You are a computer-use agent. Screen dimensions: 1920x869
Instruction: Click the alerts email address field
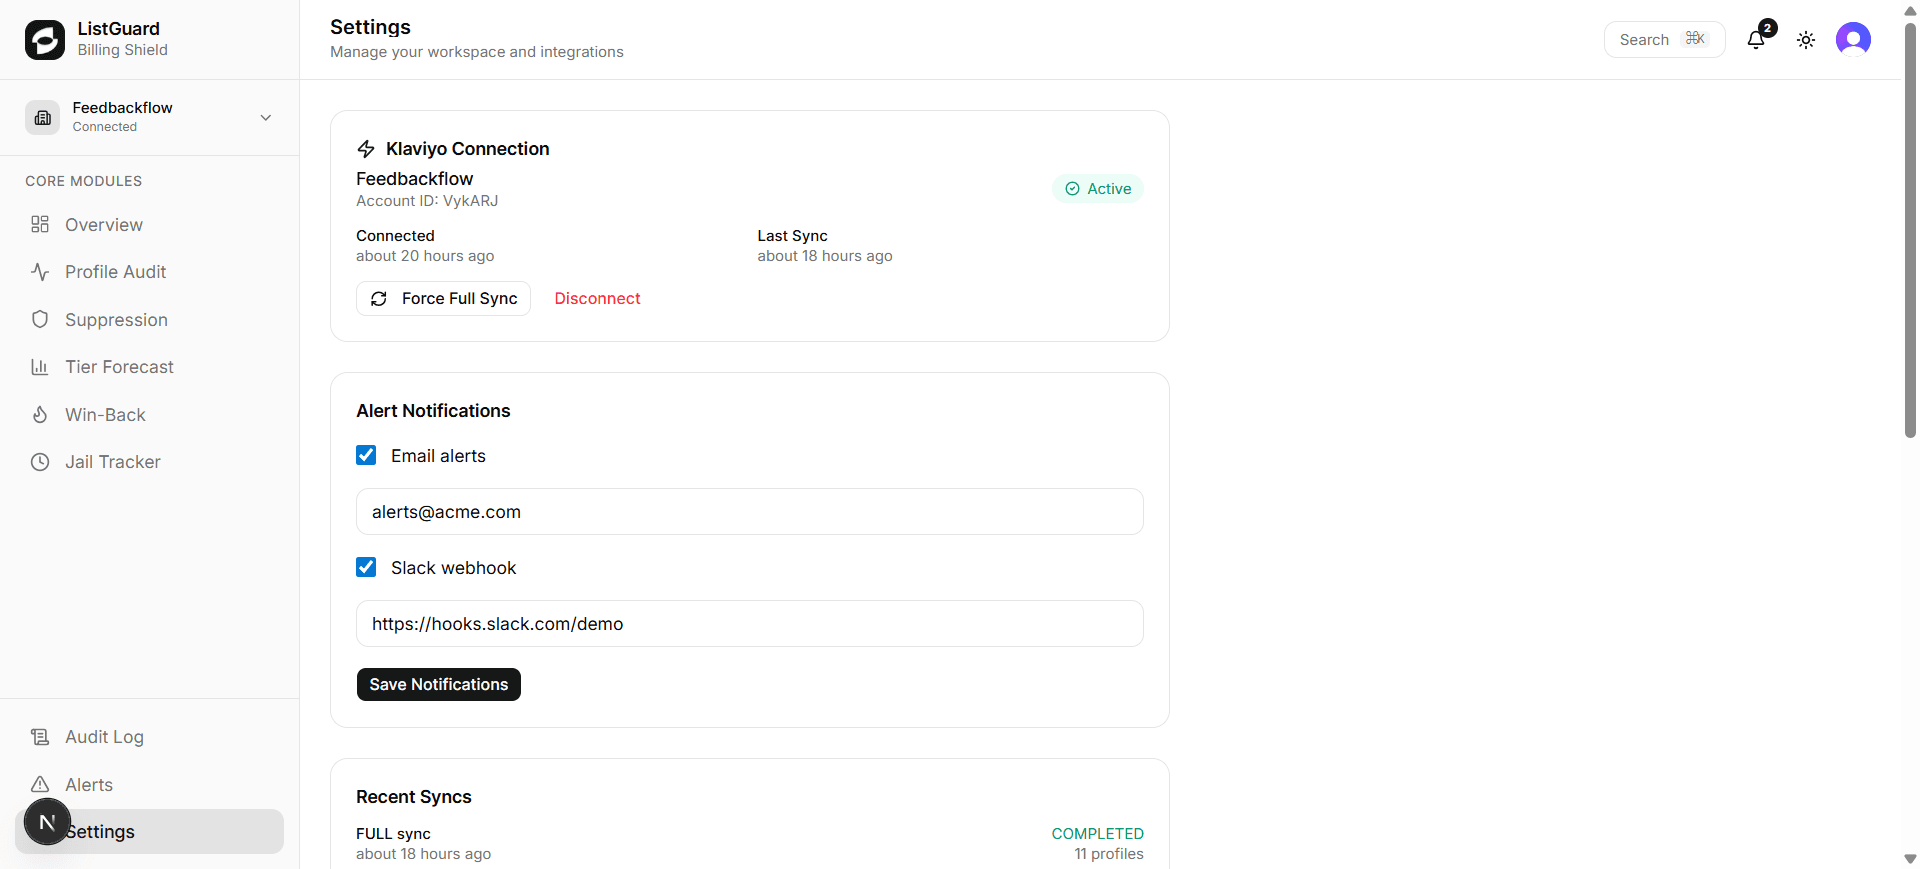click(749, 512)
